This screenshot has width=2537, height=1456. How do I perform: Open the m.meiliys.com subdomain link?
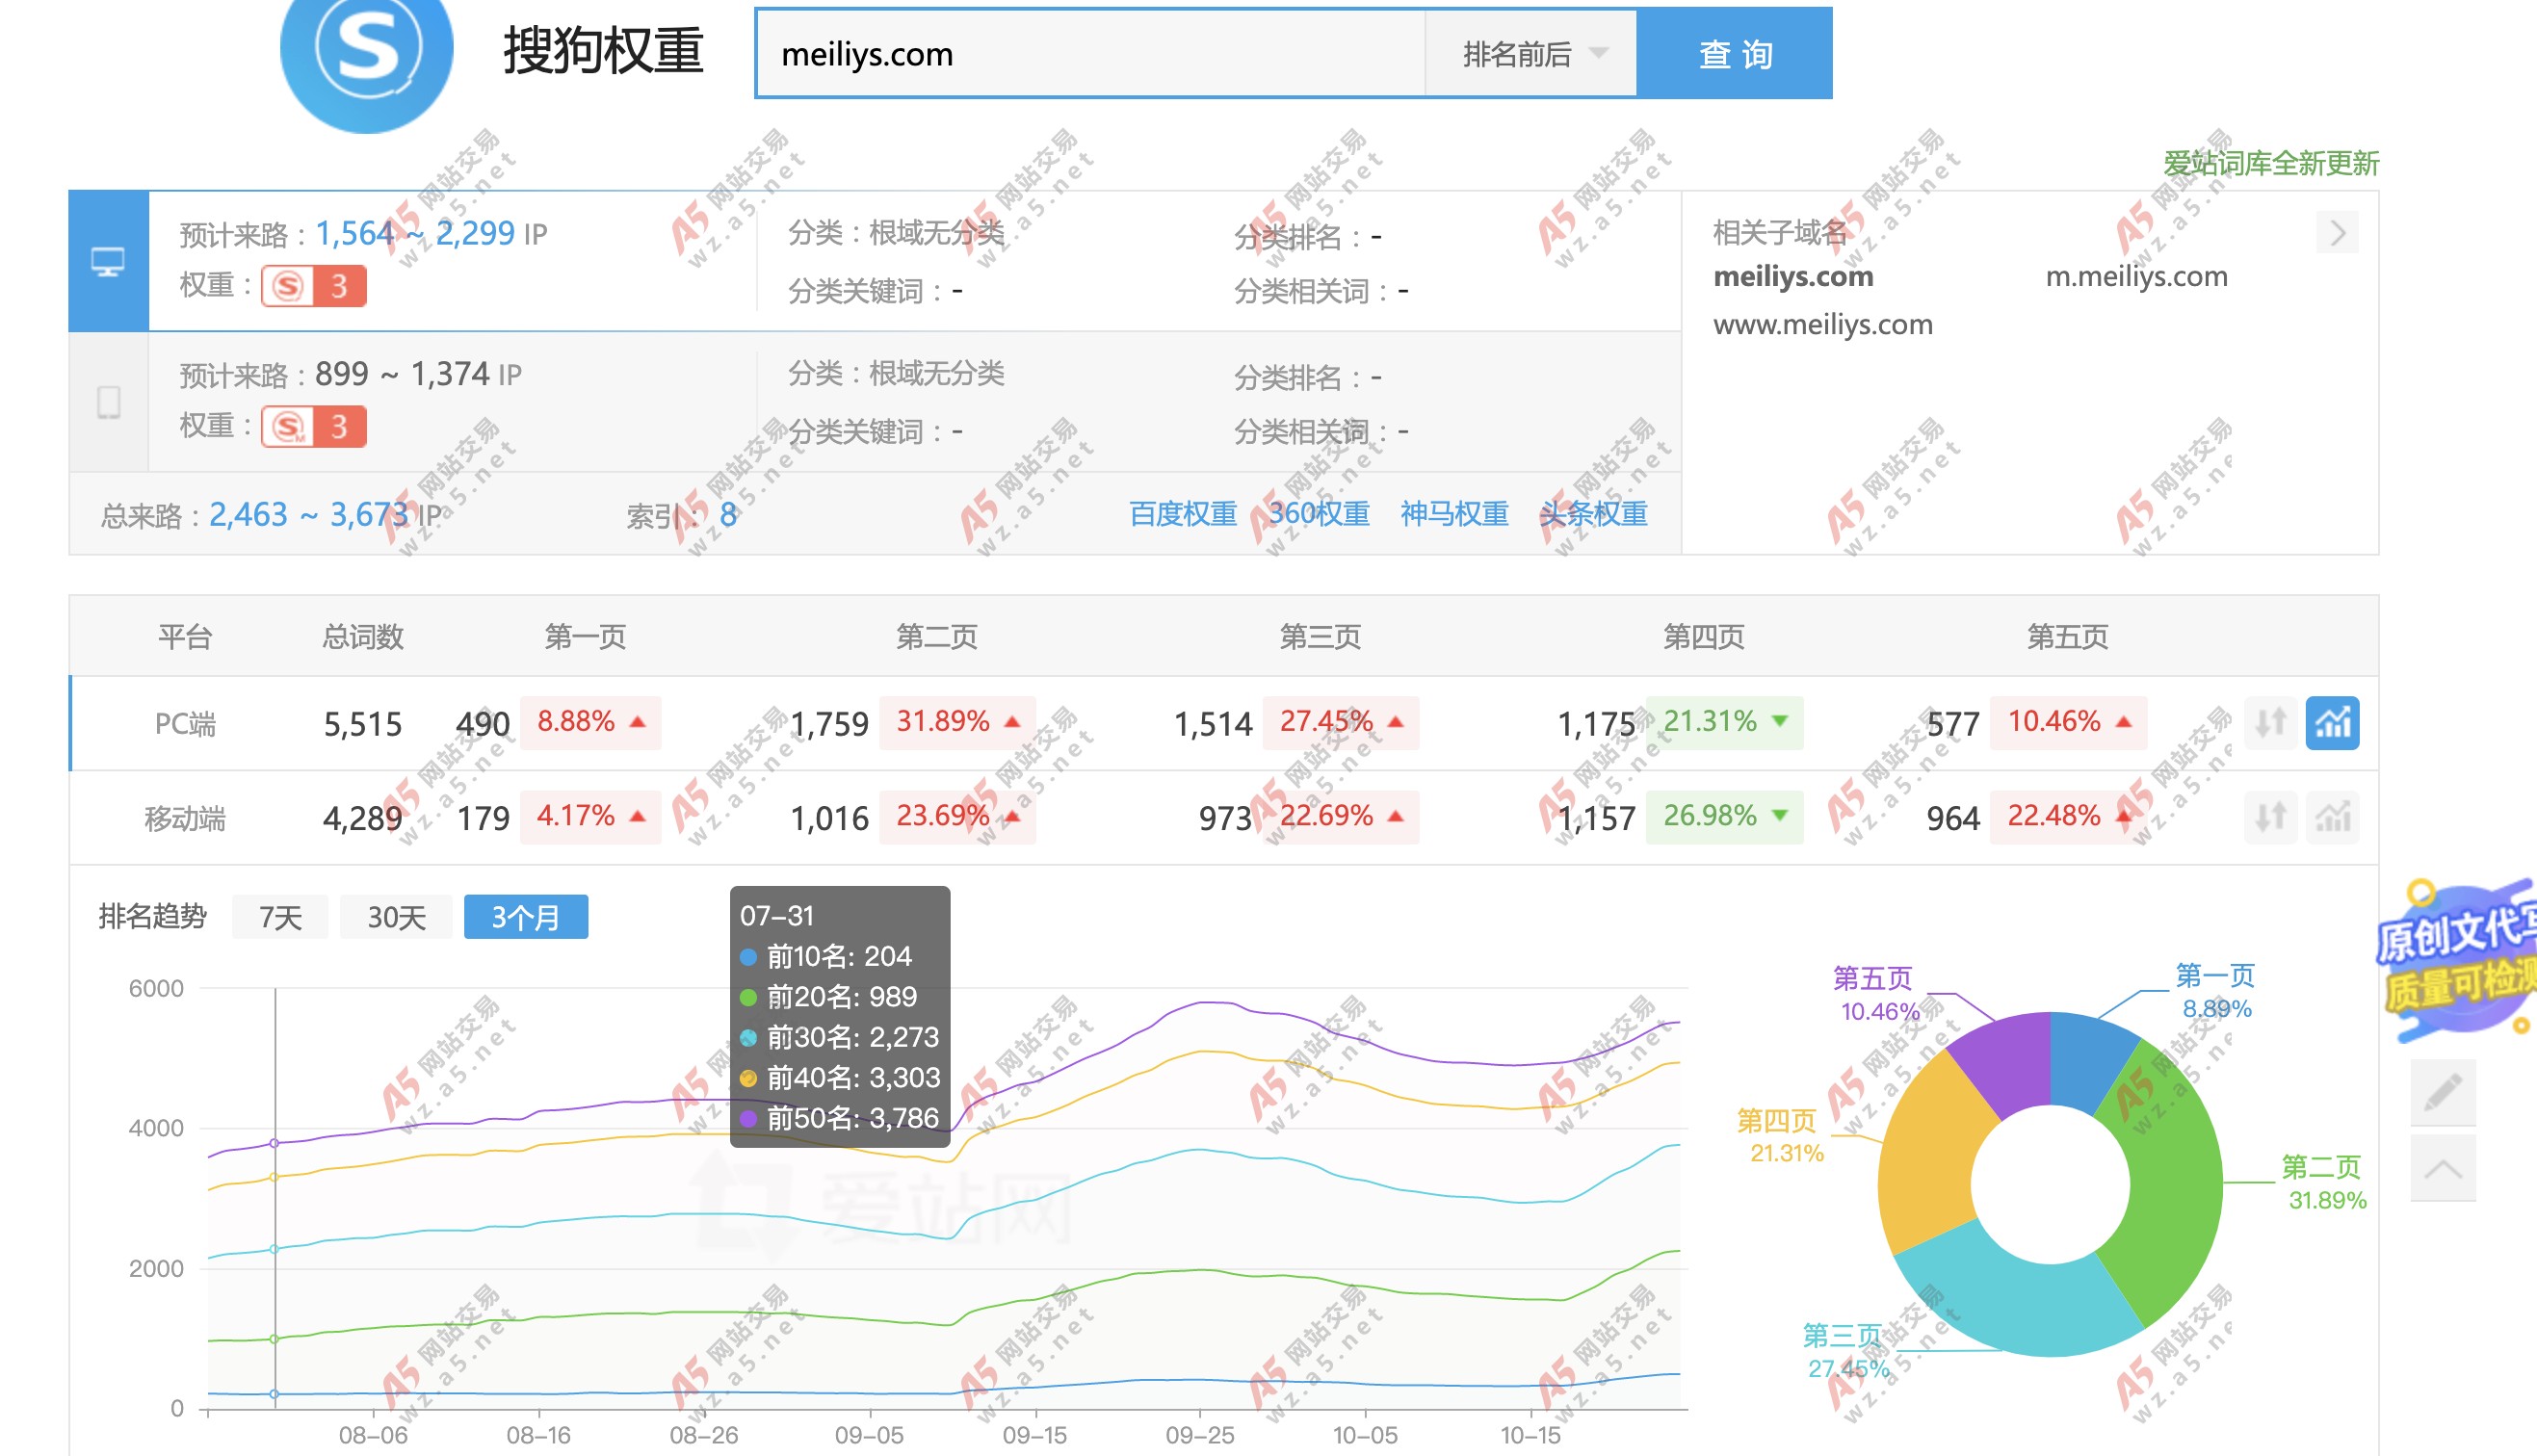click(2136, 277)
